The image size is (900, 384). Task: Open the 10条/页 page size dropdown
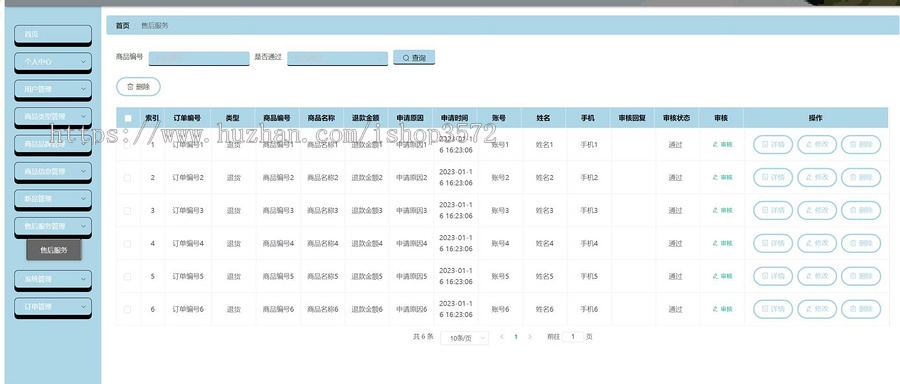(x=464, y=338)
